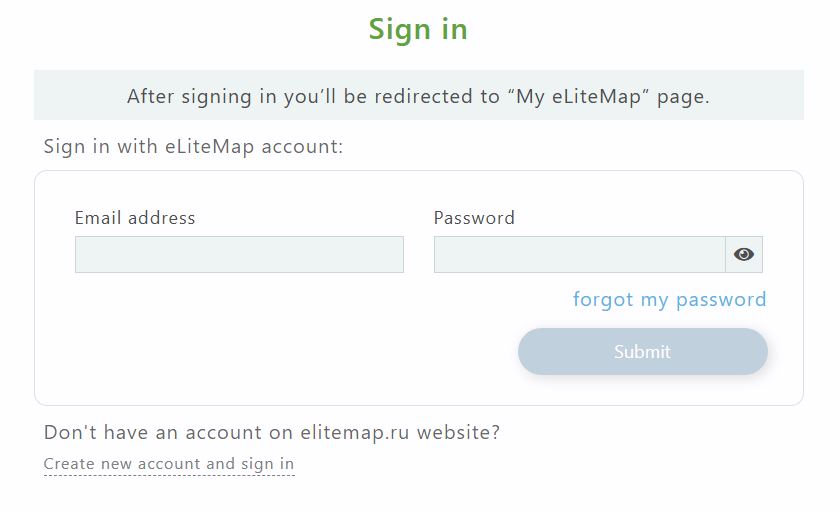839x511 pixels.
Task: Register via the dashed-underlined account link
Action: [x=169, y=464]
